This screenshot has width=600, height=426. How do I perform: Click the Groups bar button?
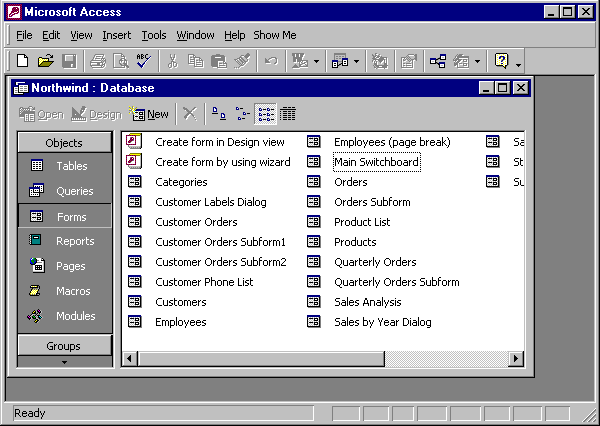(x=64, y=346)
